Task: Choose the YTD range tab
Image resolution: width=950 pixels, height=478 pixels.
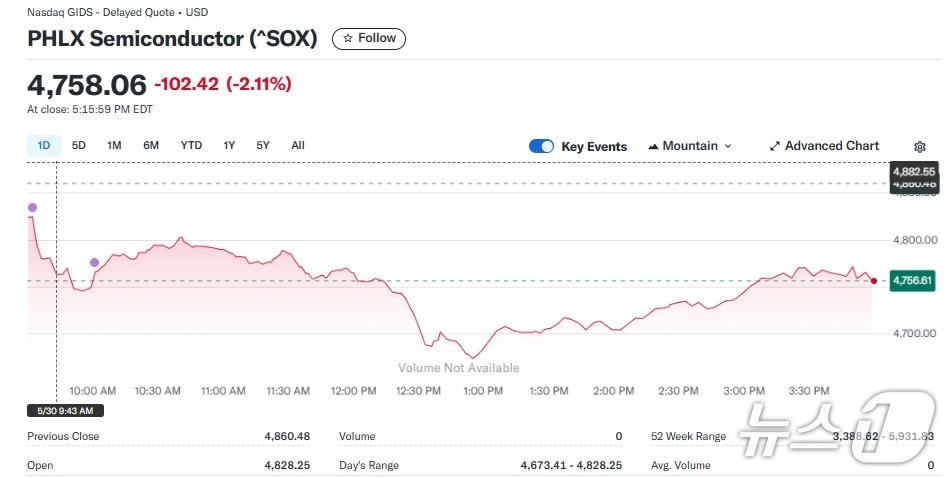Action: click(x=191, y=145)
